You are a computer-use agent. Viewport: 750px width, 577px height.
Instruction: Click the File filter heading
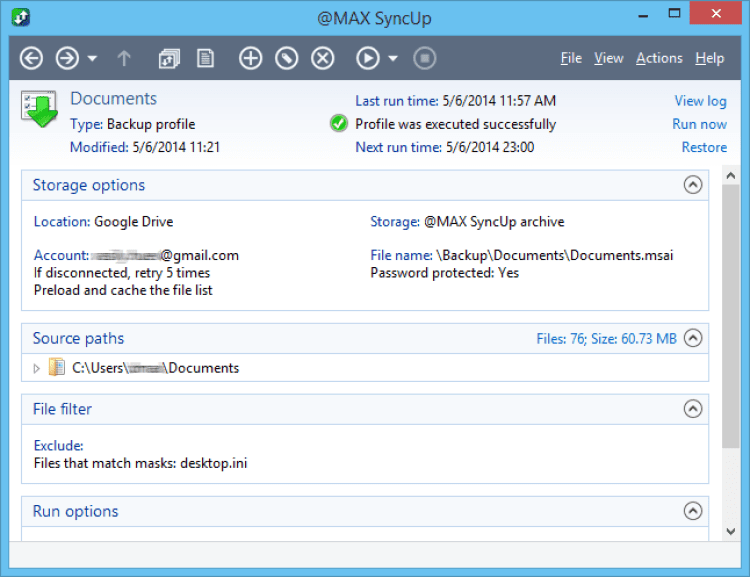[62, 409]
